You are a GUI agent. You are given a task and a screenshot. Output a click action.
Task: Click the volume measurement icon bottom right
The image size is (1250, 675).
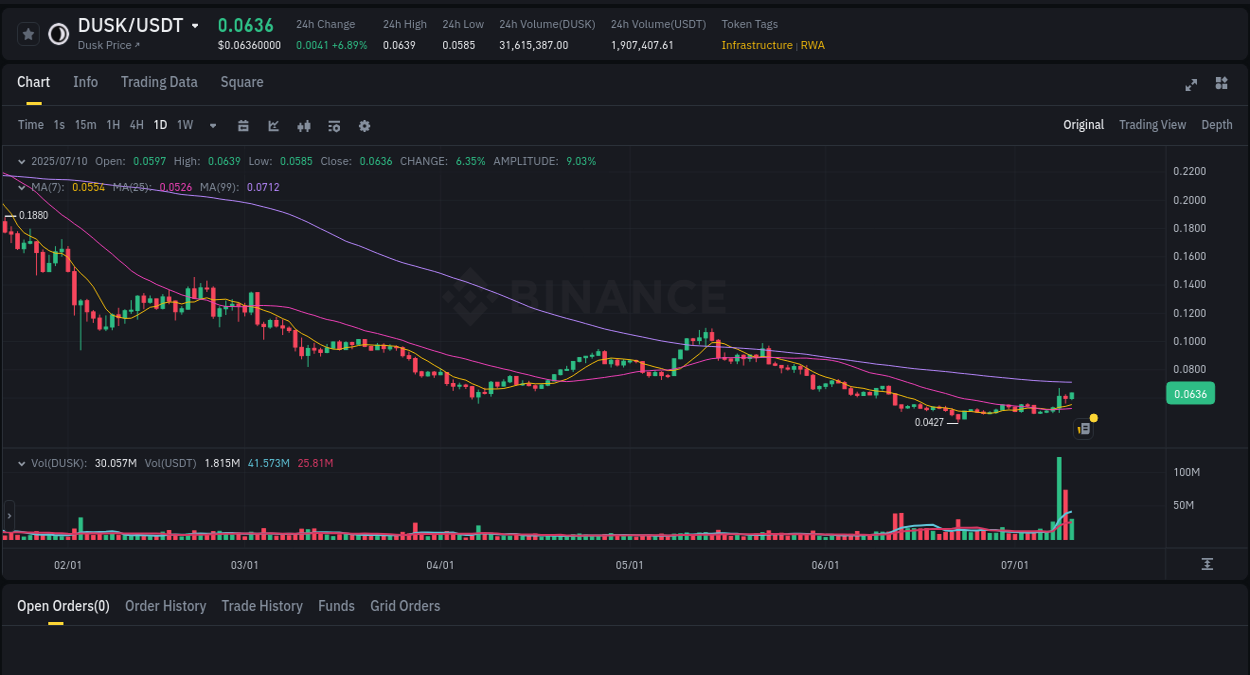pos(1209,564)
